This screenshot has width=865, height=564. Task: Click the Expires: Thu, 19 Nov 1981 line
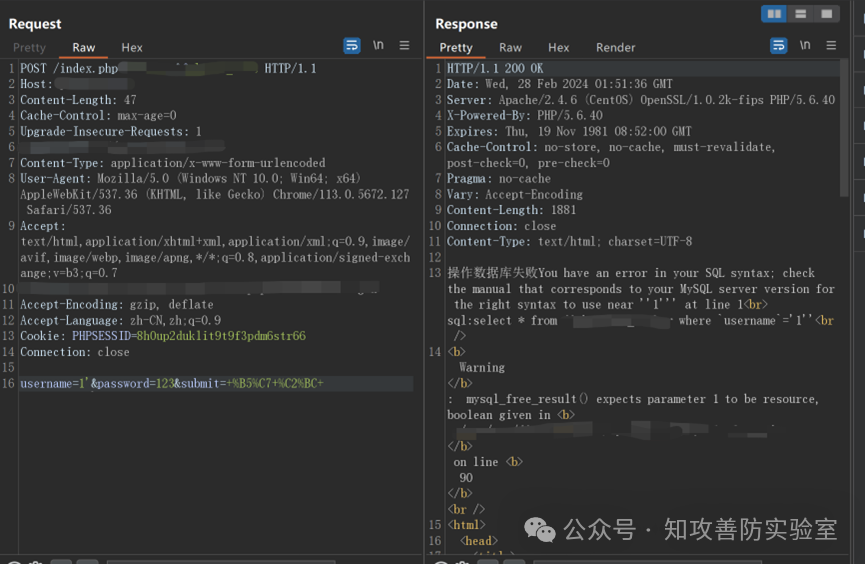point(569,131)
